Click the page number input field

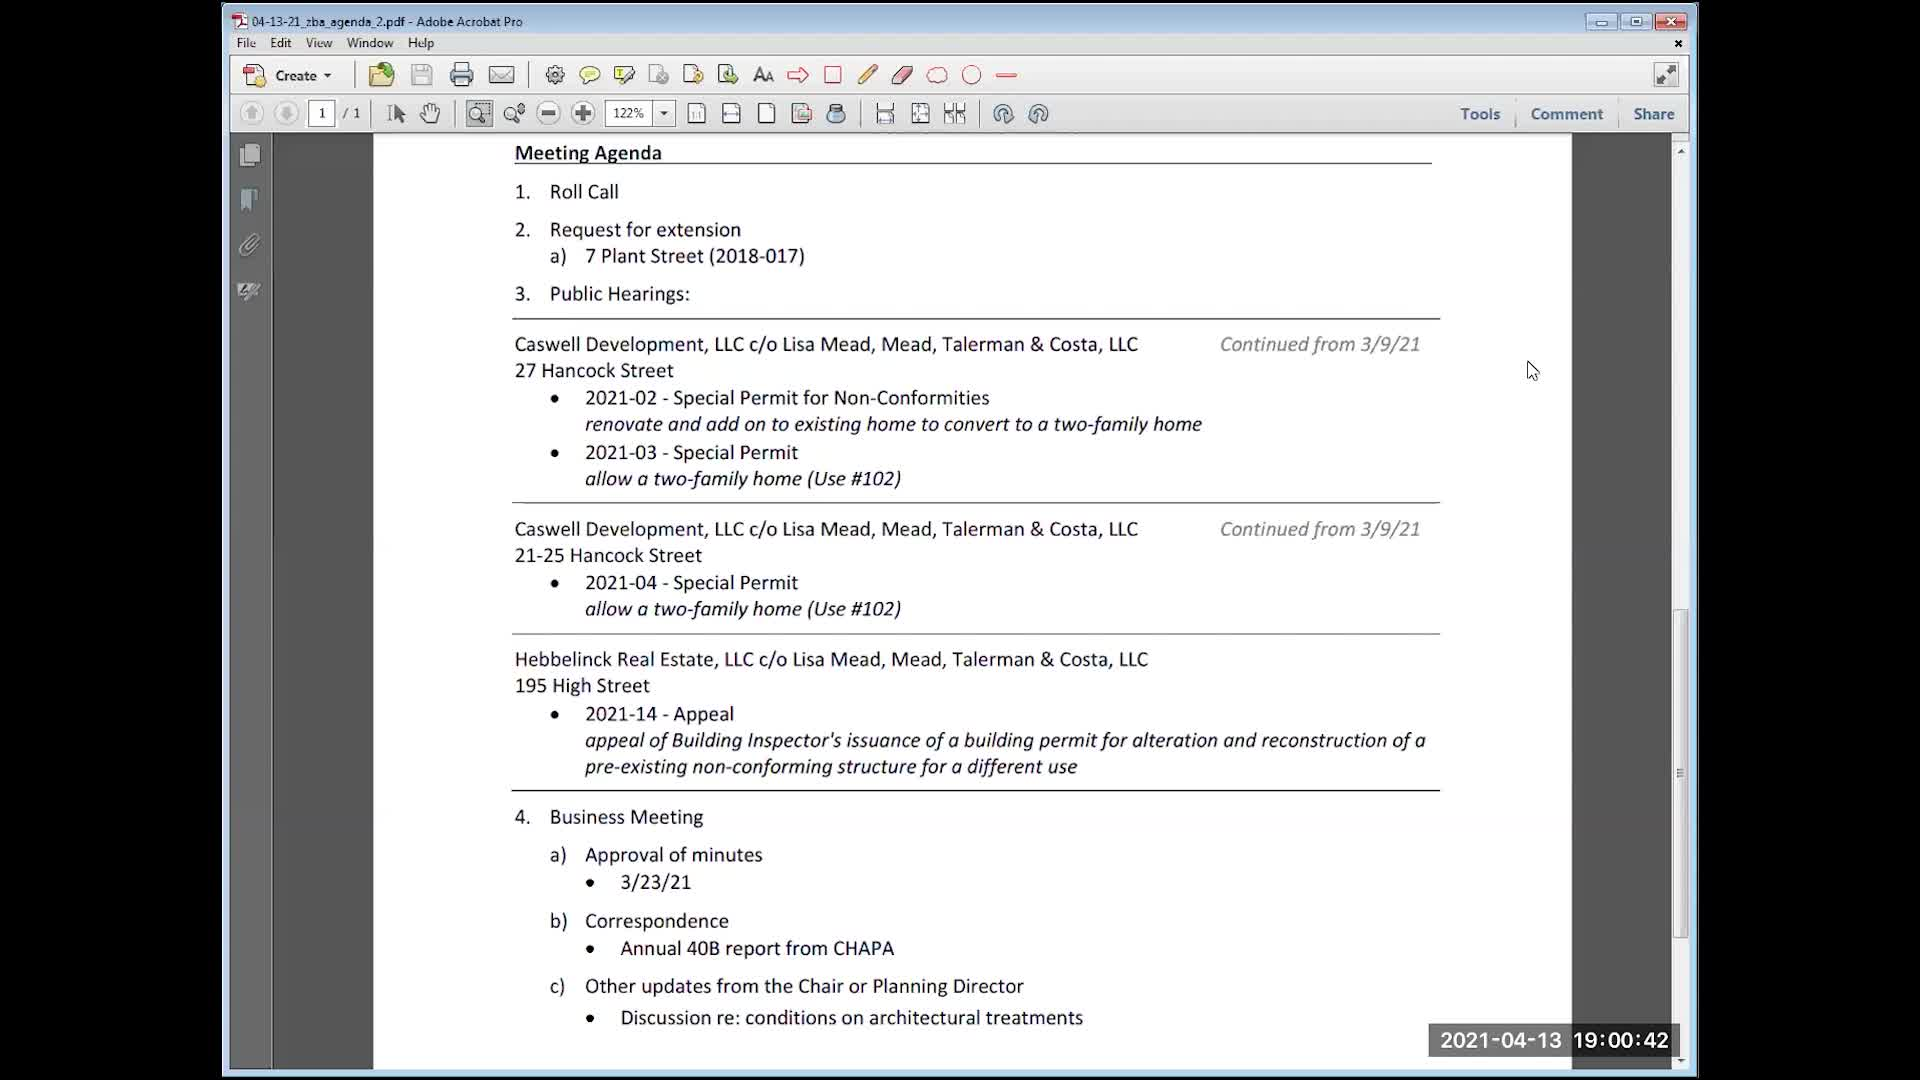click(x=321, y=114)
